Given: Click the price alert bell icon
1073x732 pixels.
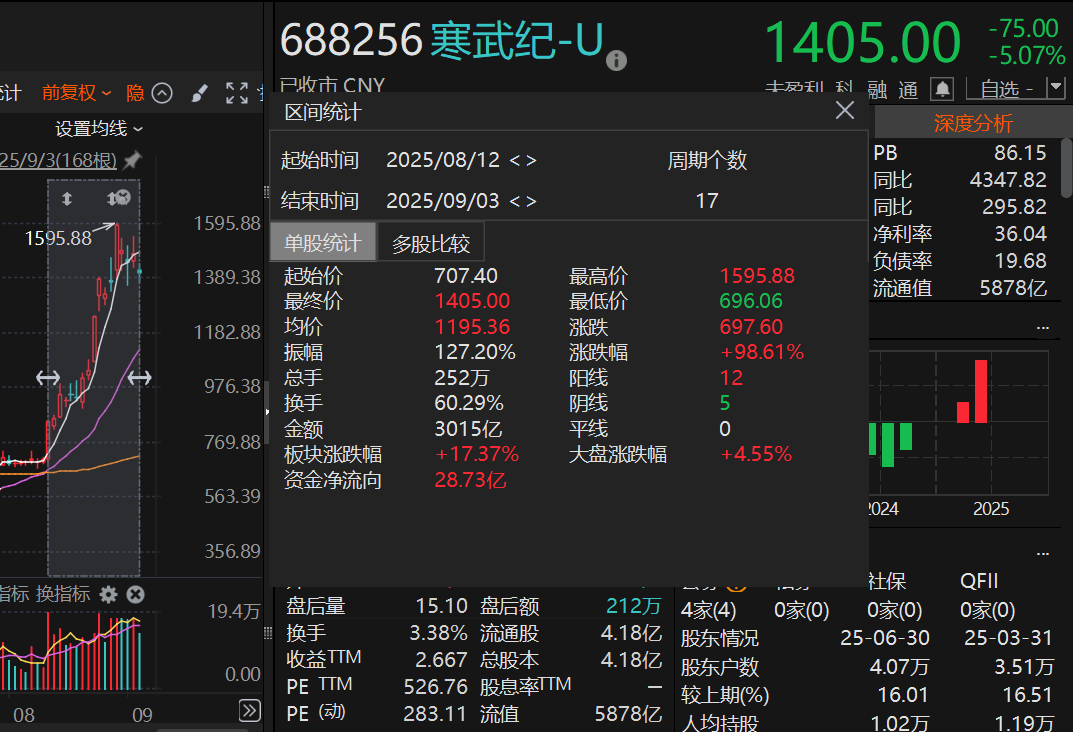Looking at the screenshot, I should [x=942, y=89].
